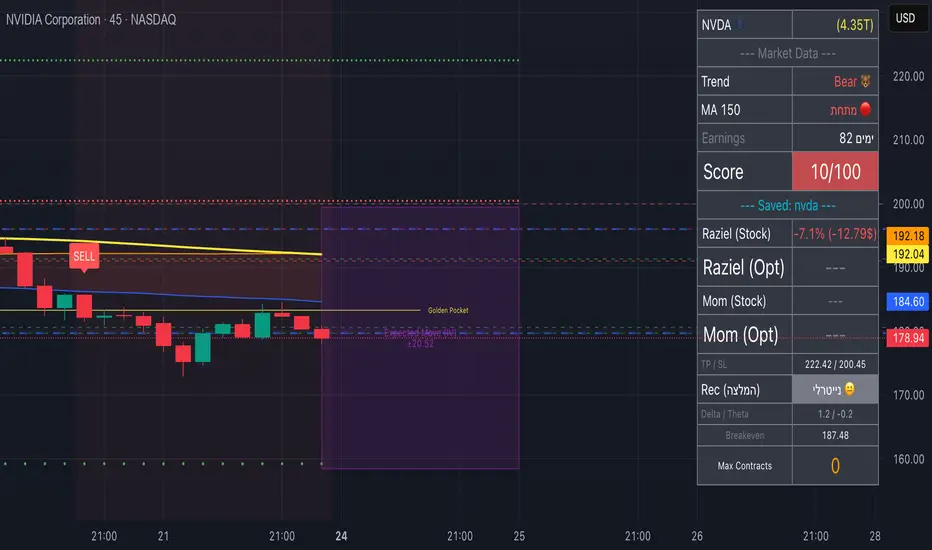This screenshot has width=932, height=550.
Task: Click the 160.00 price axis label
Action: (908, 459)
